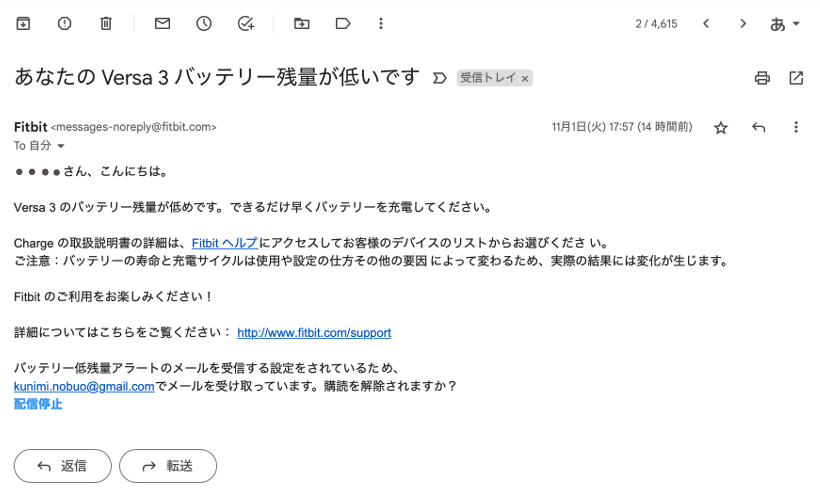The image size is (820, 499).
Task: Open the Fitbit ヘルプ link
Action: tap(224, 243)
